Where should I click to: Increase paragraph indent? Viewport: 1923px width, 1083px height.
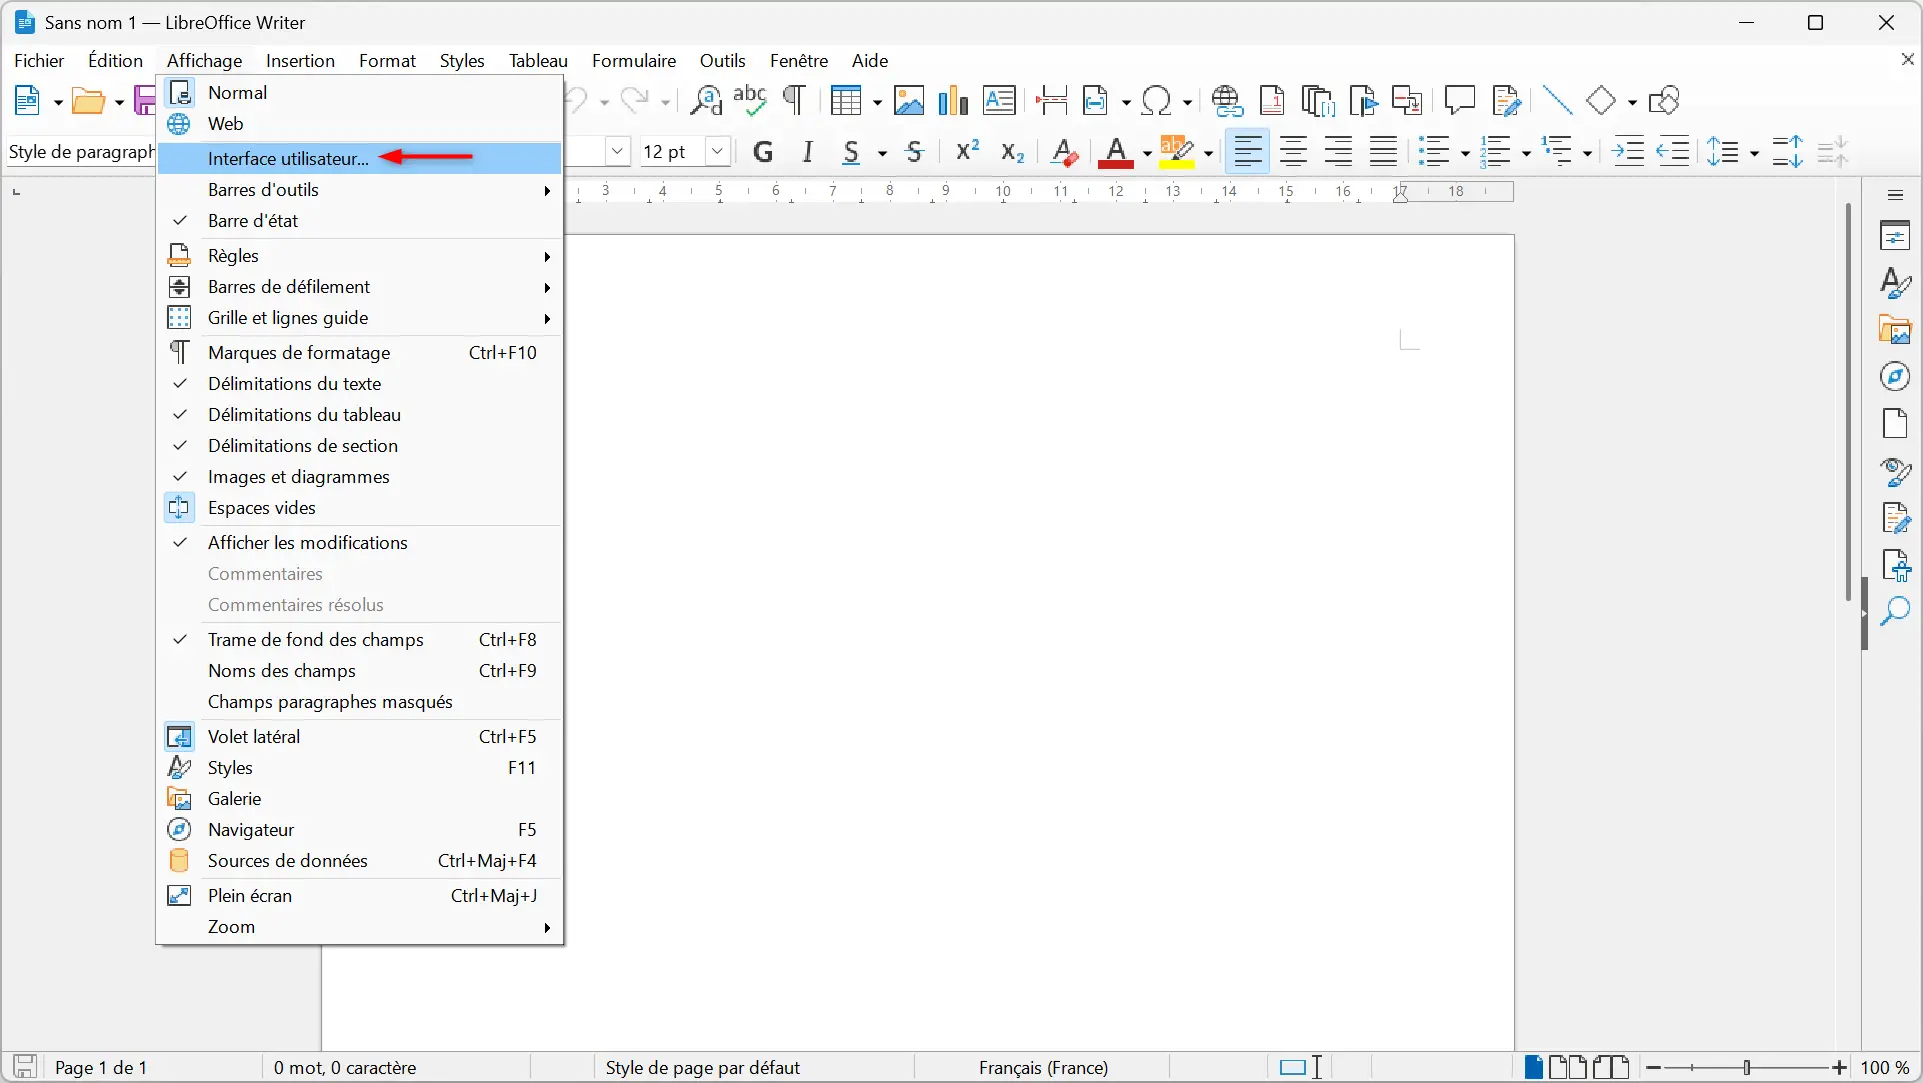pos(1628,152)
